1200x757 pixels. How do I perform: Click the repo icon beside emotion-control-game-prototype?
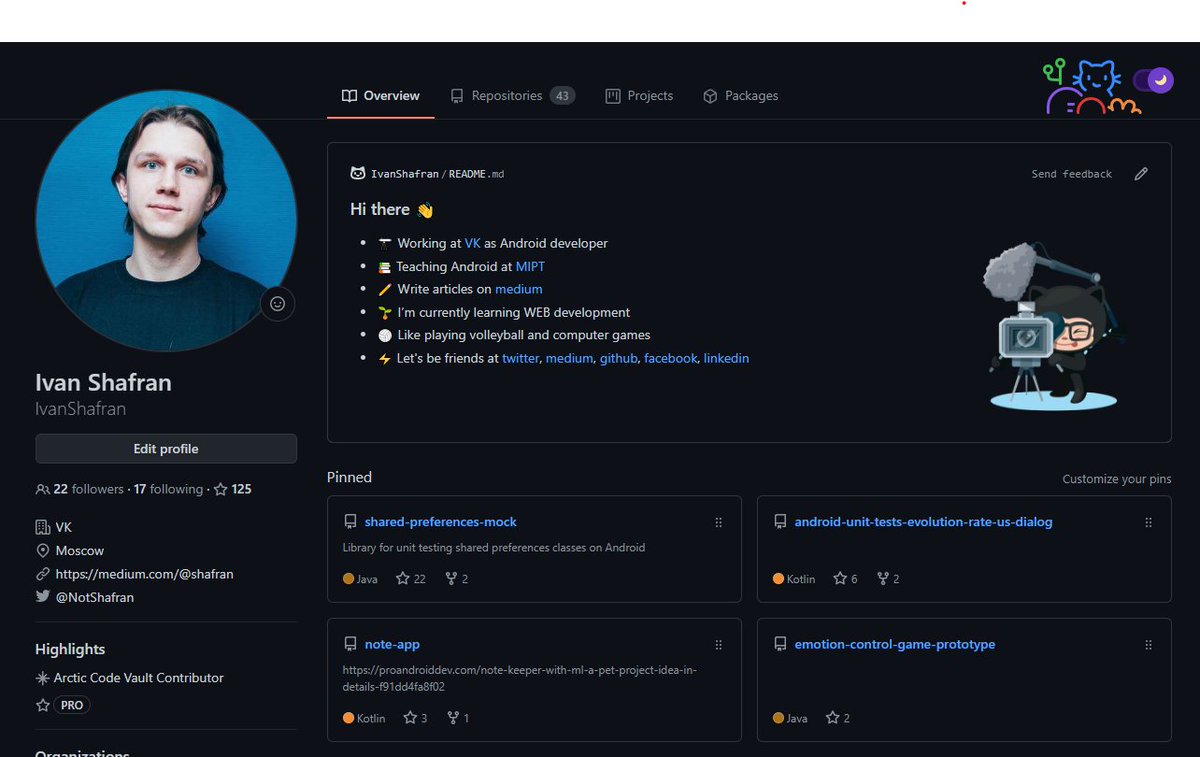[780, 645]
